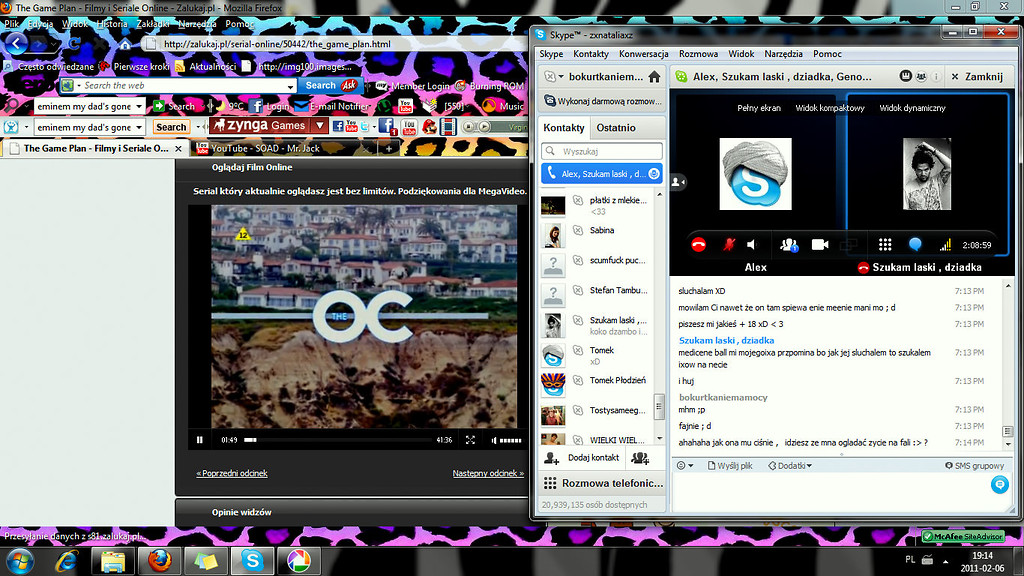This screenshot has width=1024, height=576.
Task: Open Picasa from the taskbar
Action: pyautogui.click(x=298, y=561)
